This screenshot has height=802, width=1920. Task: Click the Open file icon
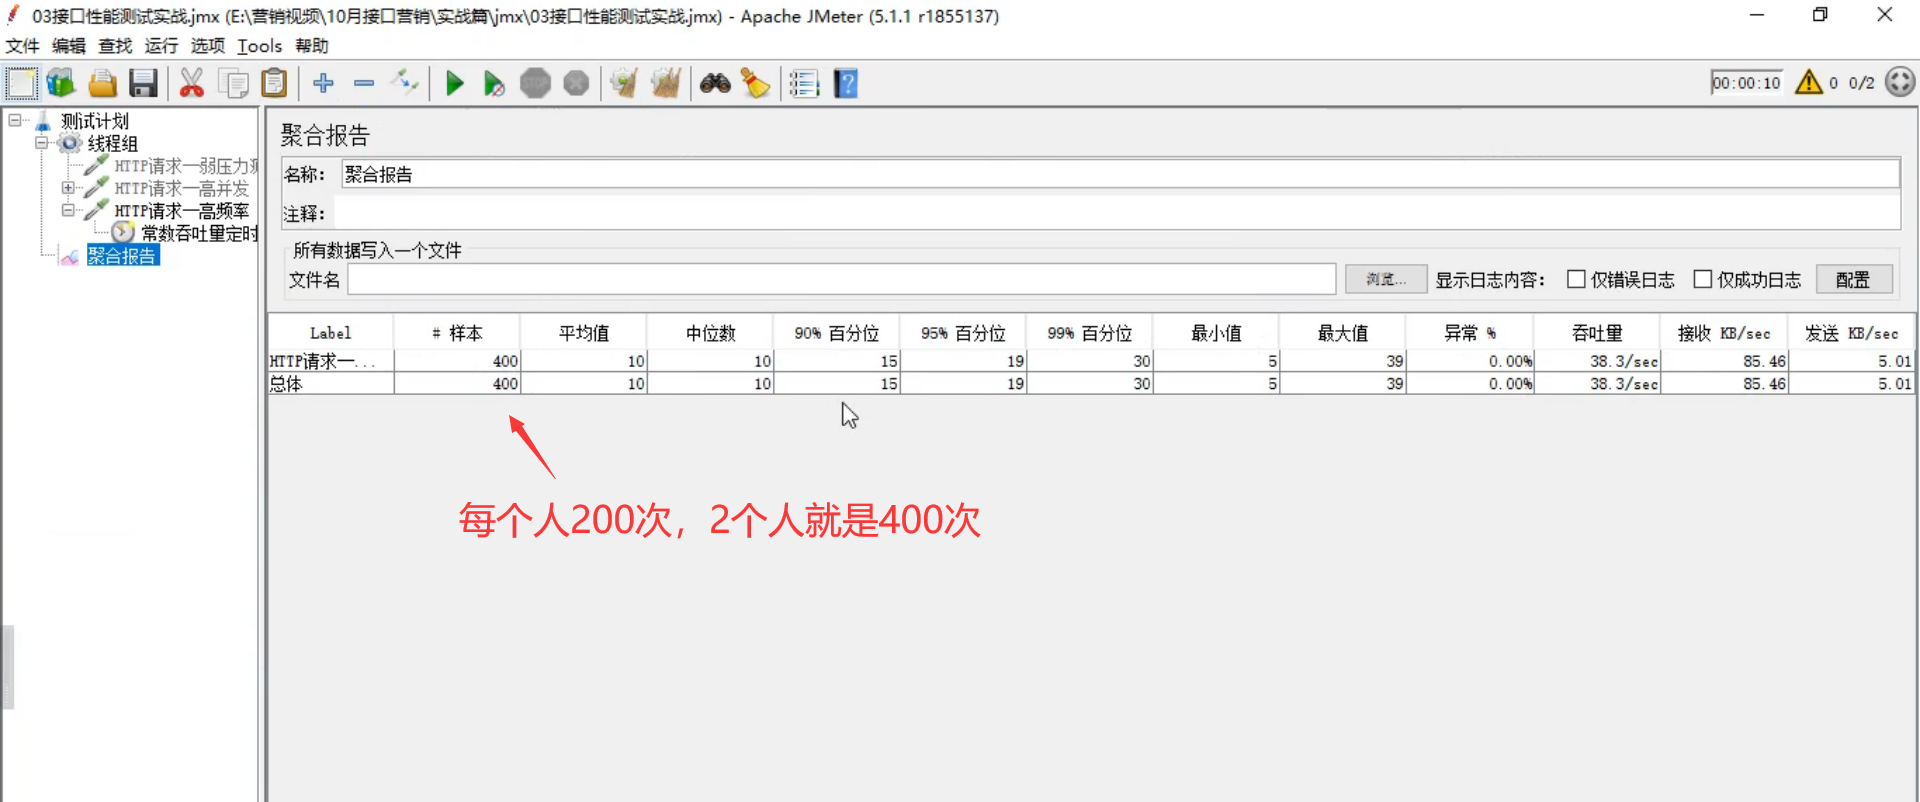point(102,83)
